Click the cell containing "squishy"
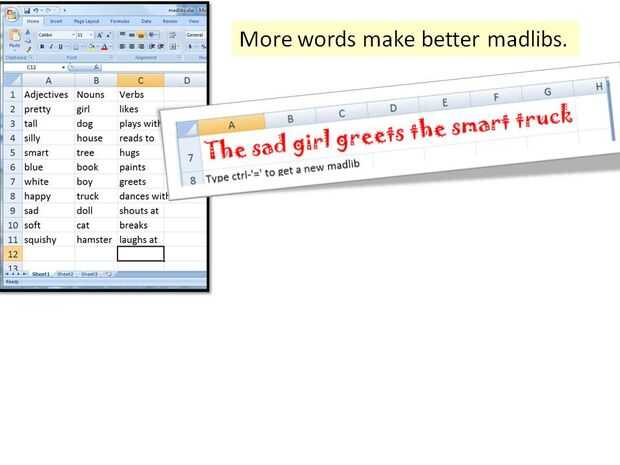 [x=48, y=240]
